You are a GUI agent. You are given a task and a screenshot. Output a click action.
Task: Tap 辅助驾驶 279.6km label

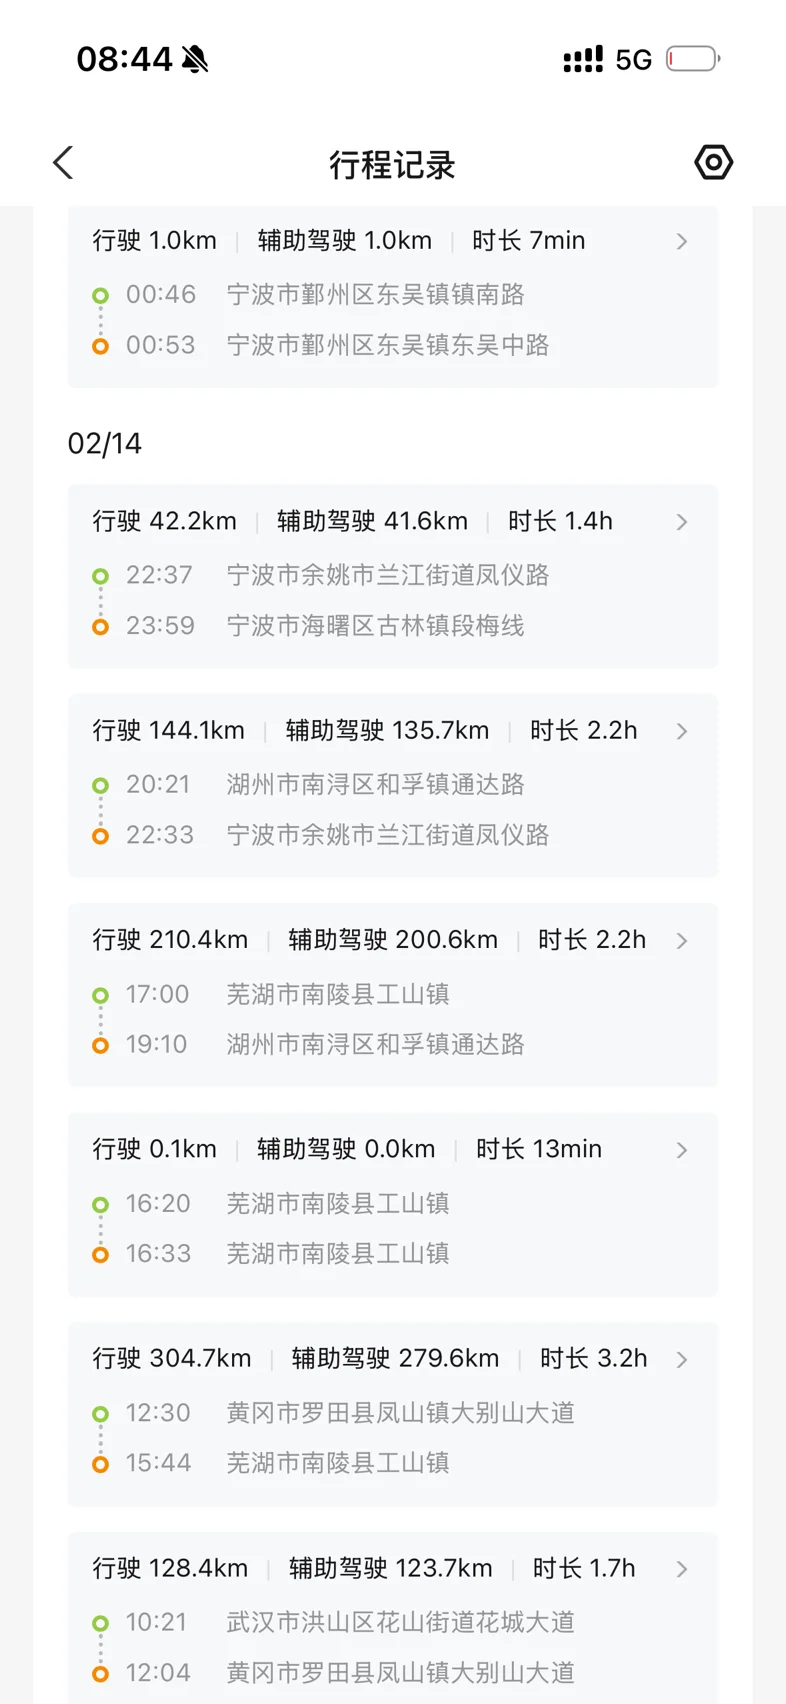point(395,1359)
